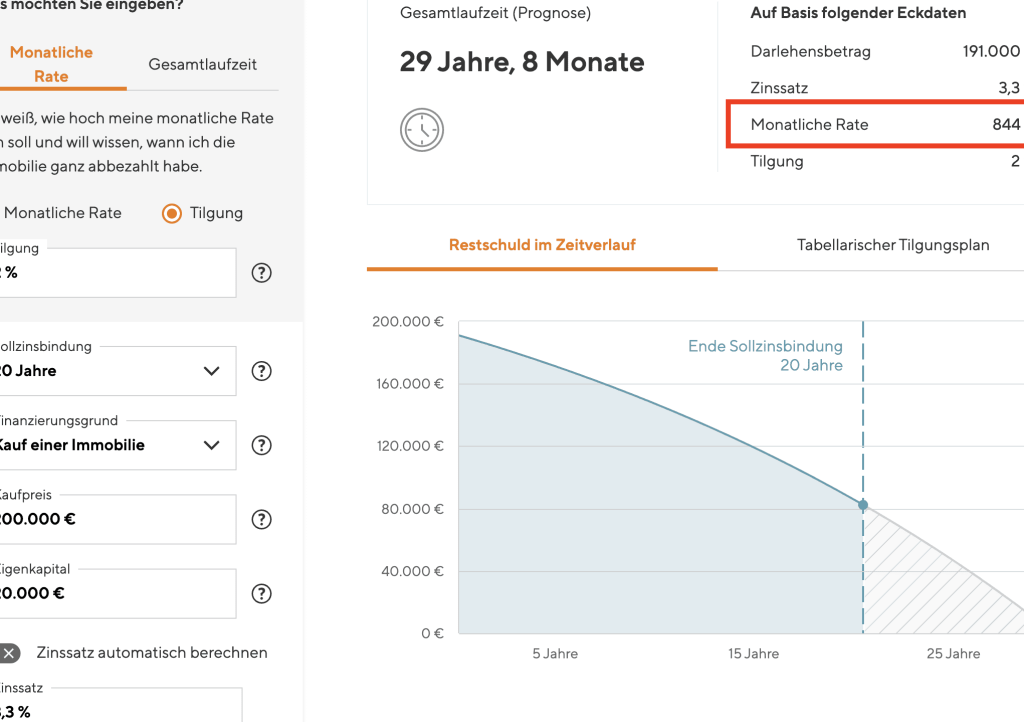Select the Tilgung radio button
This screenshot has height=722, width=1024.
[x=172, y=213]
